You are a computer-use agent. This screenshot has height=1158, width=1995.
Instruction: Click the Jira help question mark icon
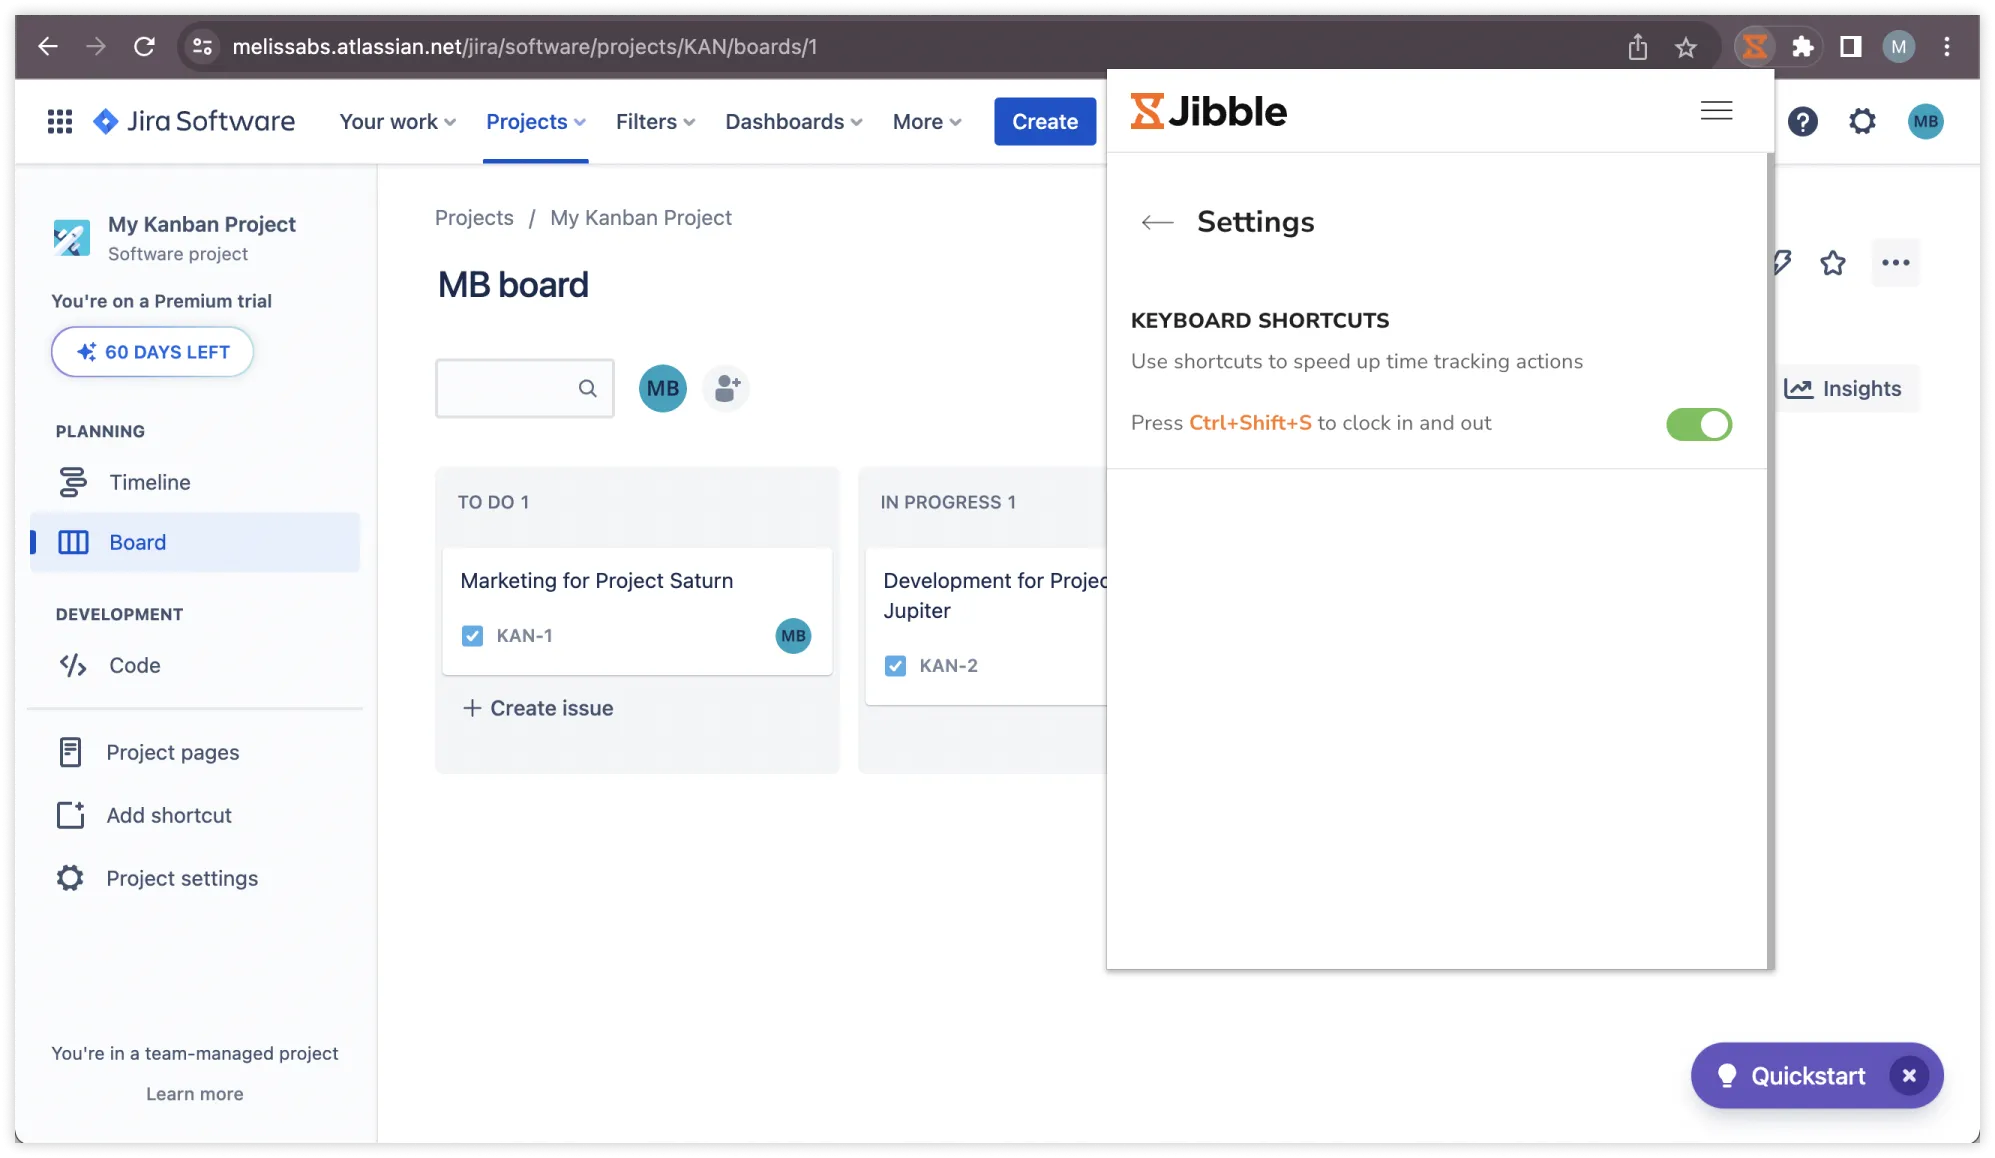(x=1802, y=122)
